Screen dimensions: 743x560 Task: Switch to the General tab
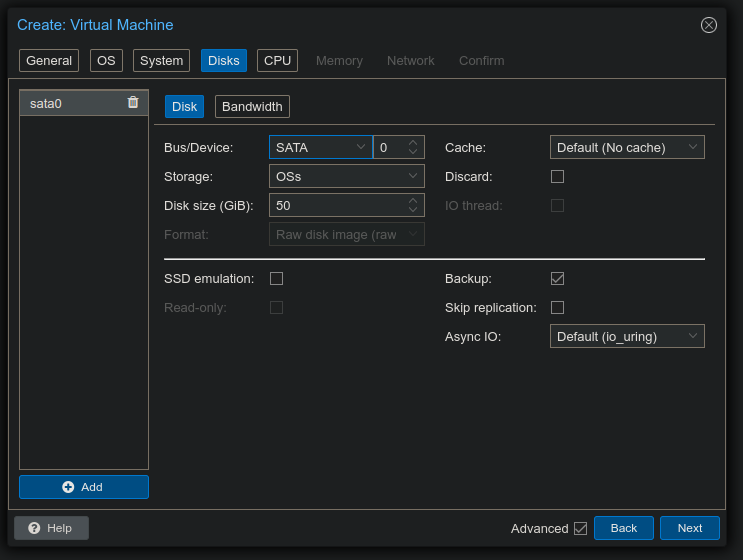(49, 60)
